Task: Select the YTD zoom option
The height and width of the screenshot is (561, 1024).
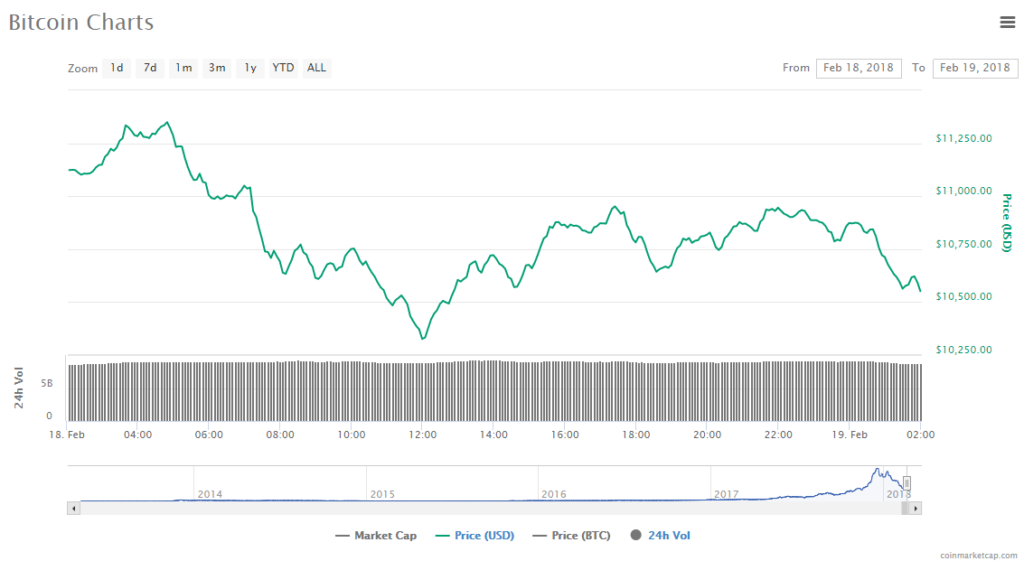Action: tap(283, 68)
